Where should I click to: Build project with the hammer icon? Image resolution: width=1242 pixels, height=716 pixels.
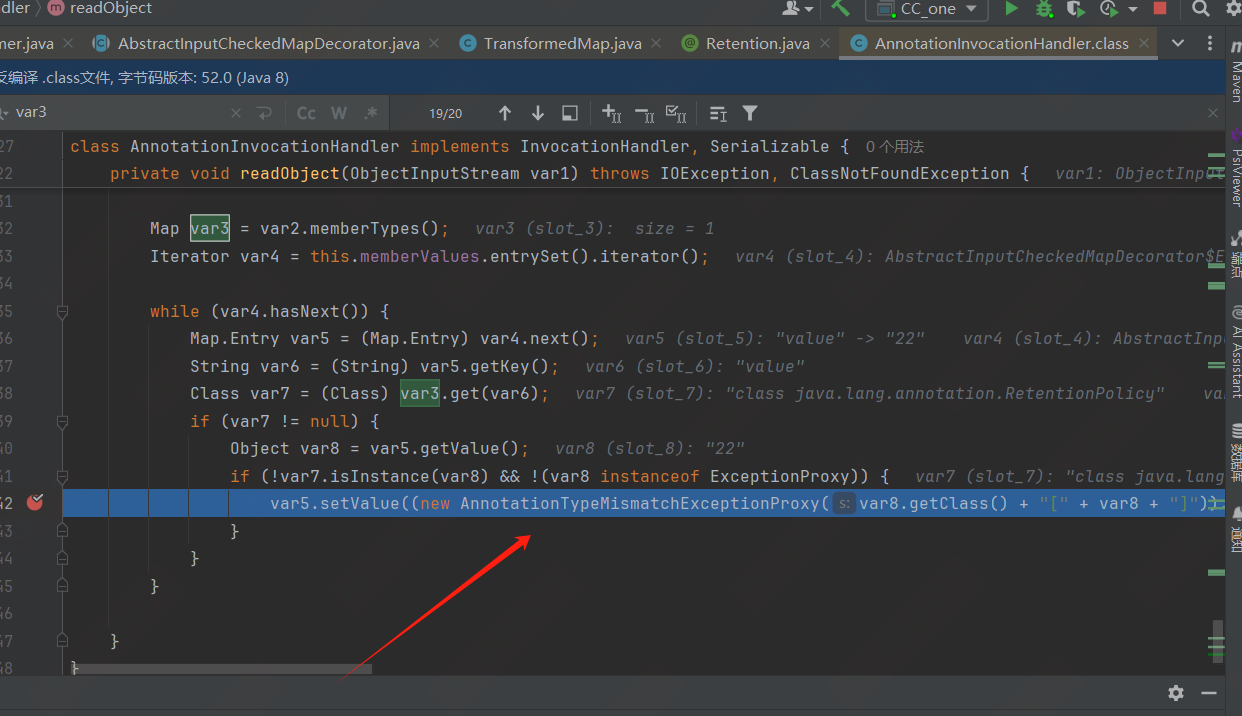click(x=841, y=8)
